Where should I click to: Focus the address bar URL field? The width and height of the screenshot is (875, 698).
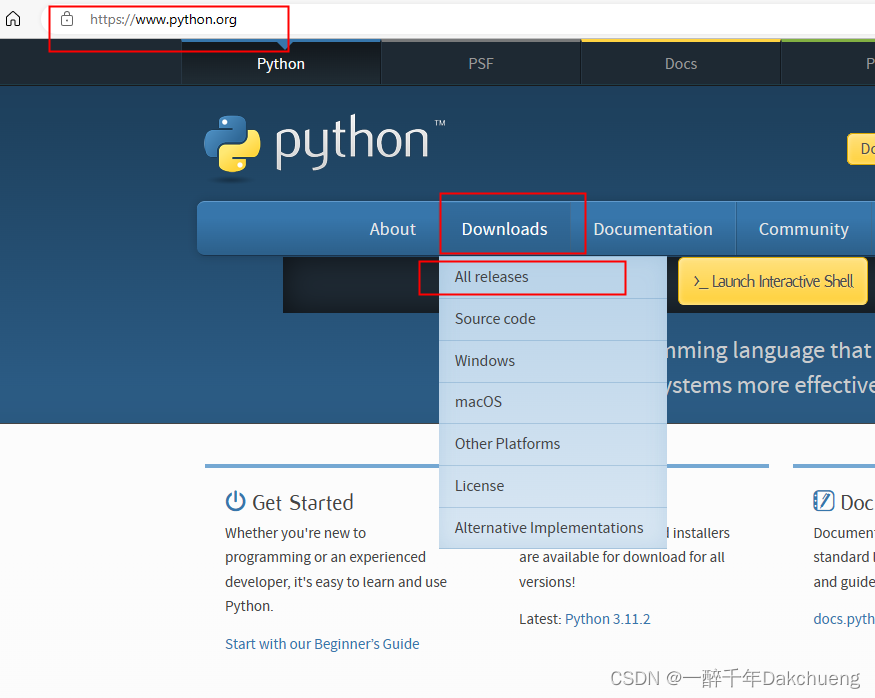[458, 20]
